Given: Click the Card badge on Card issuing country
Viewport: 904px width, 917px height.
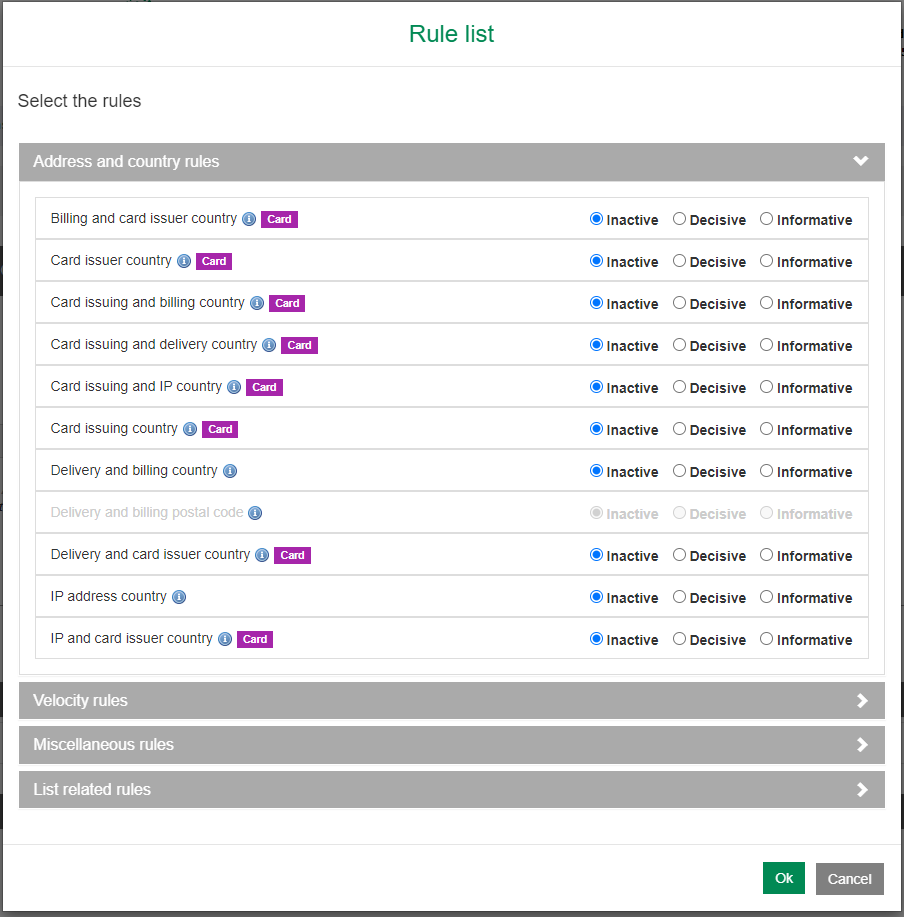Looking at the screenshot, I should coord(219,429).
